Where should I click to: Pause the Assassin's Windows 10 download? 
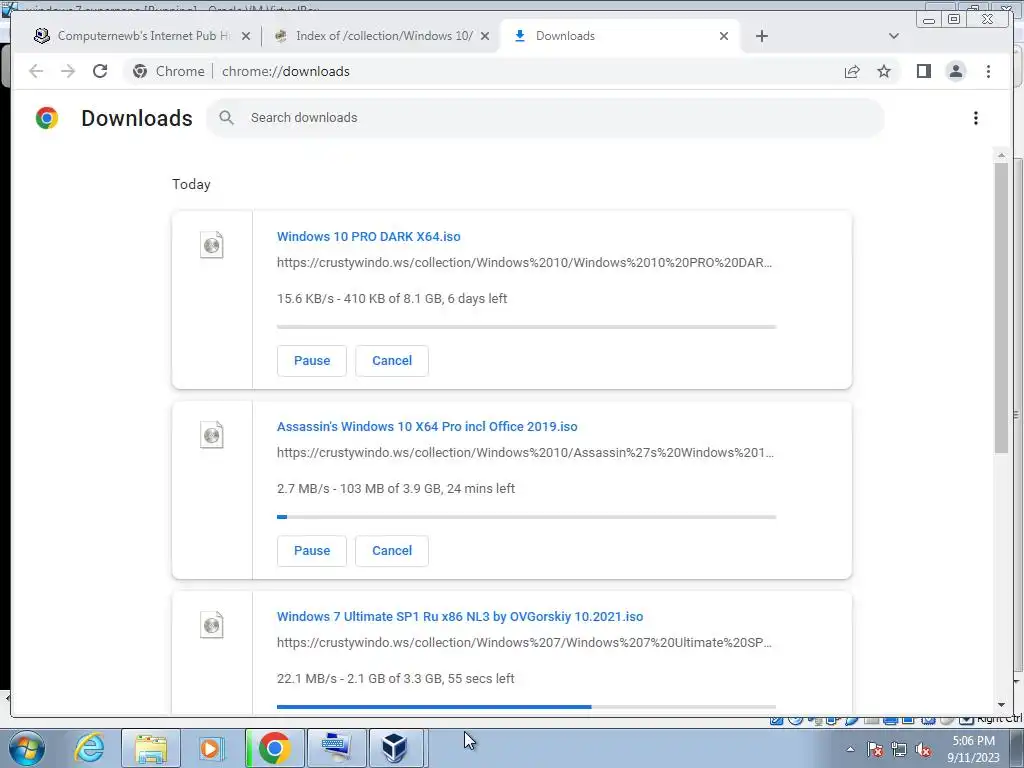(312, 551)
